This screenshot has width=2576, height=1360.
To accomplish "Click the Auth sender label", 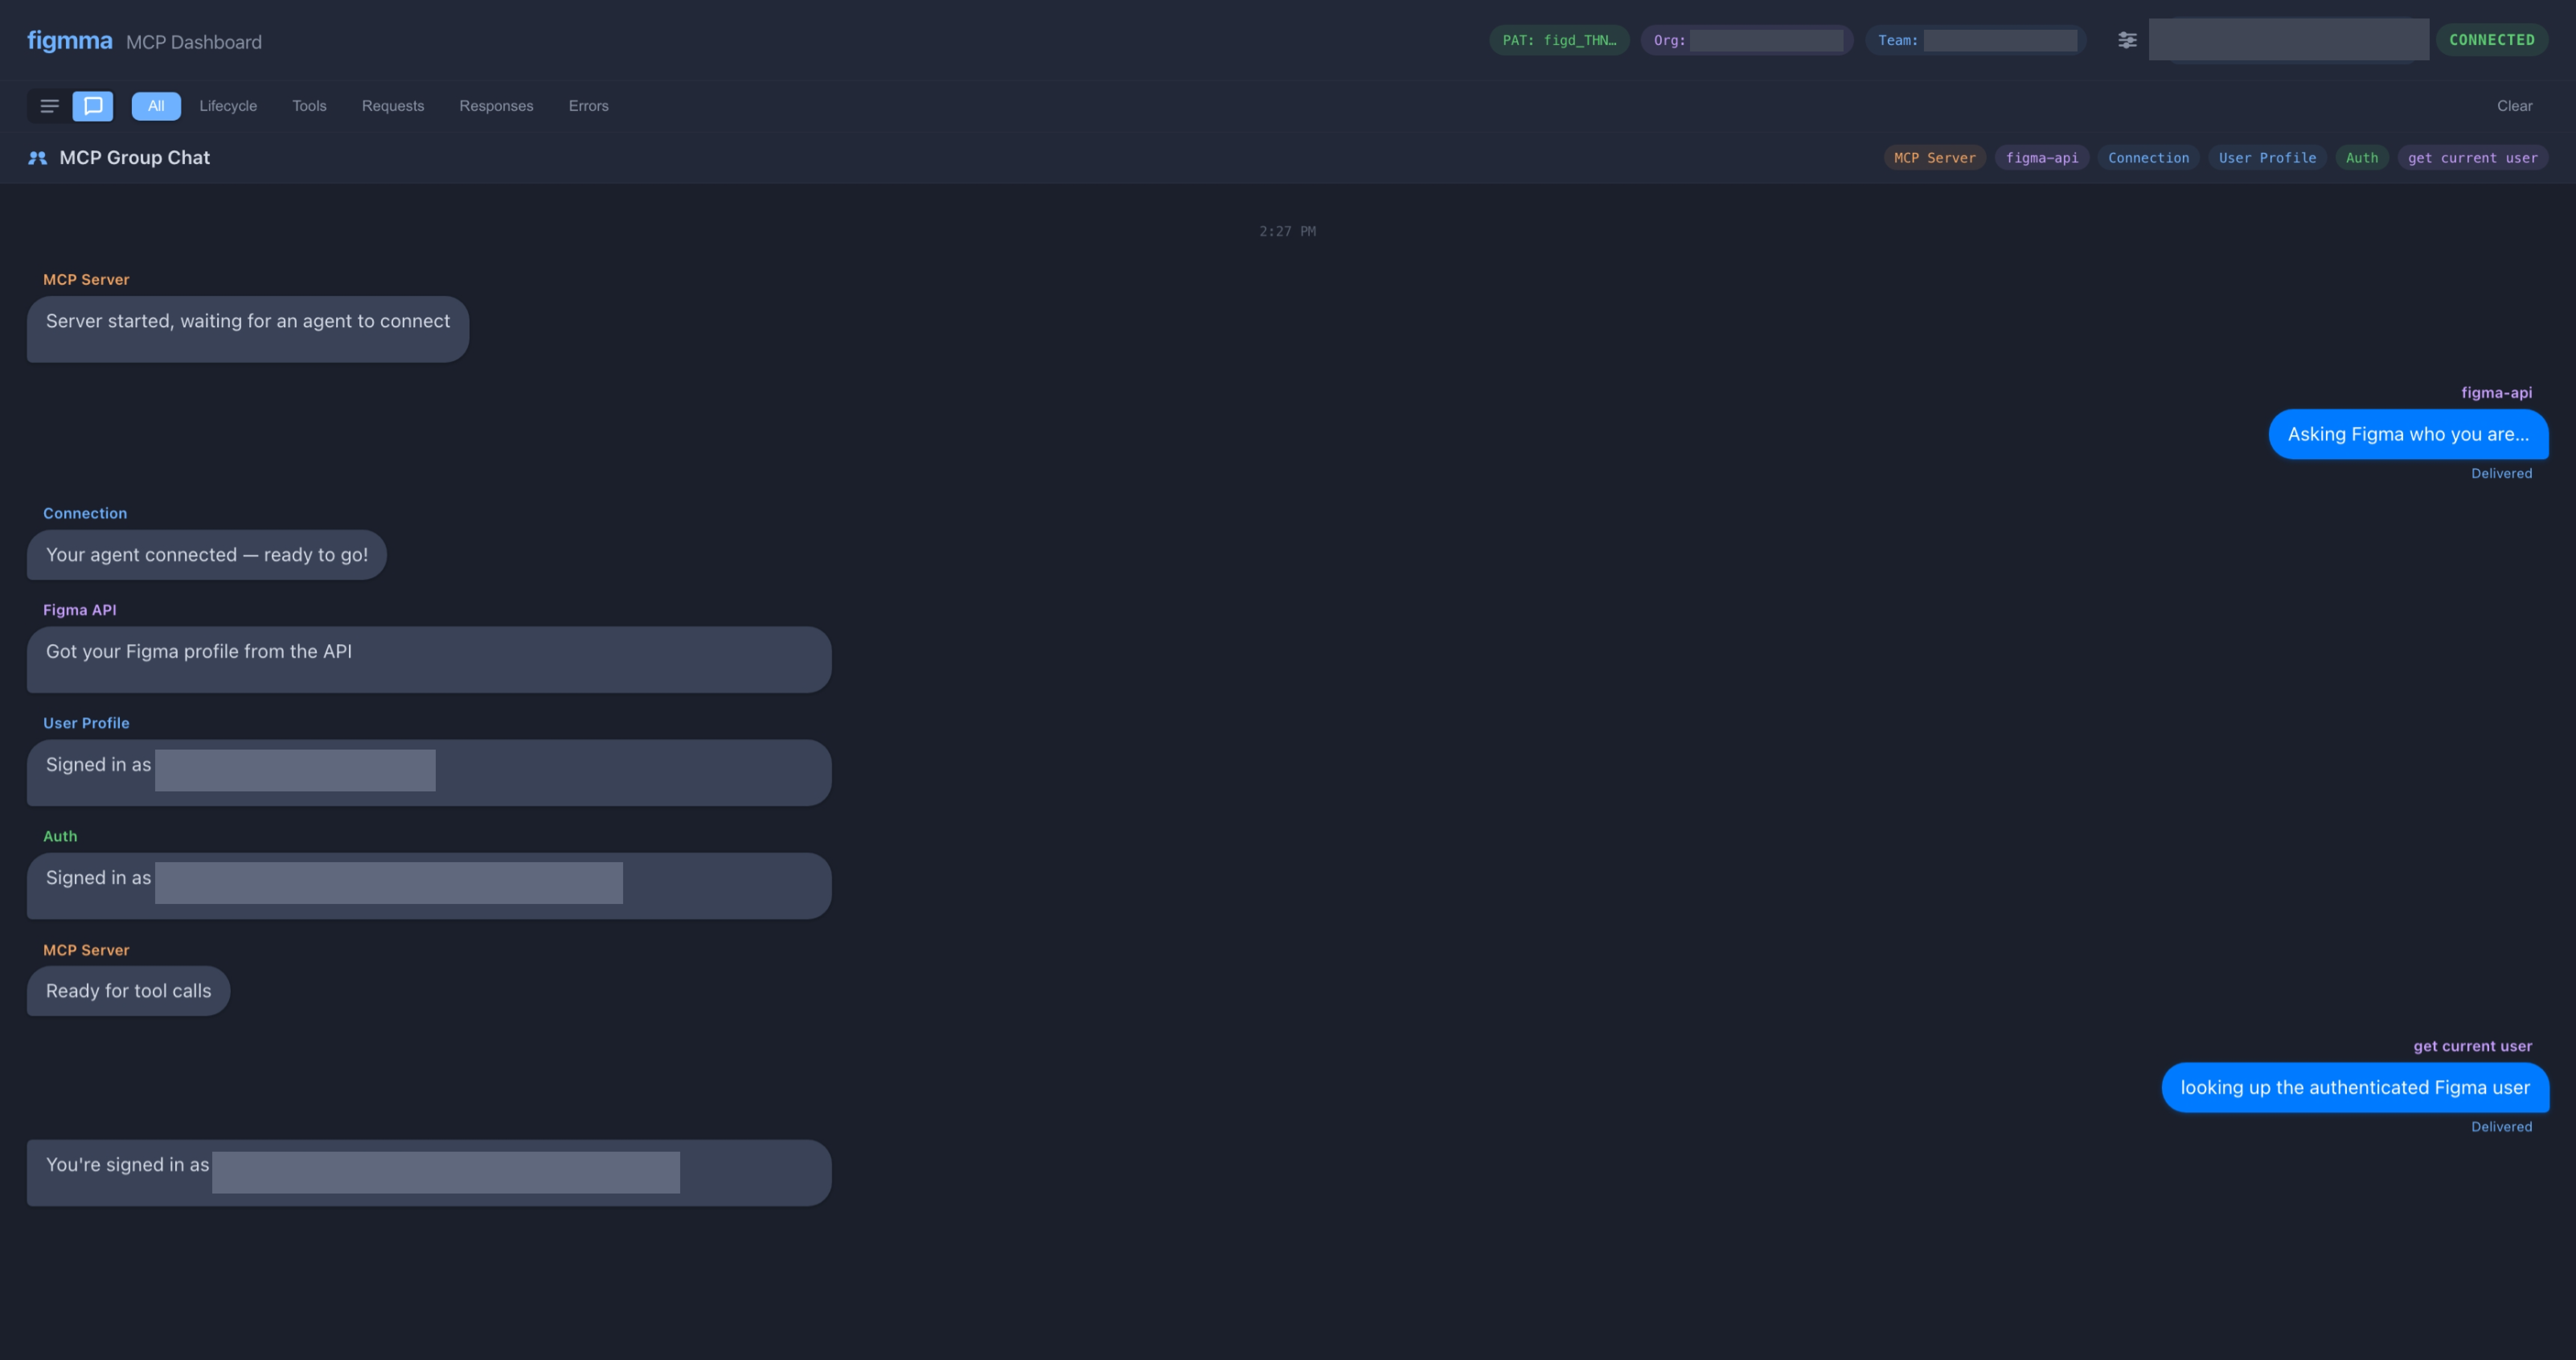I will [x=60, y=836].
